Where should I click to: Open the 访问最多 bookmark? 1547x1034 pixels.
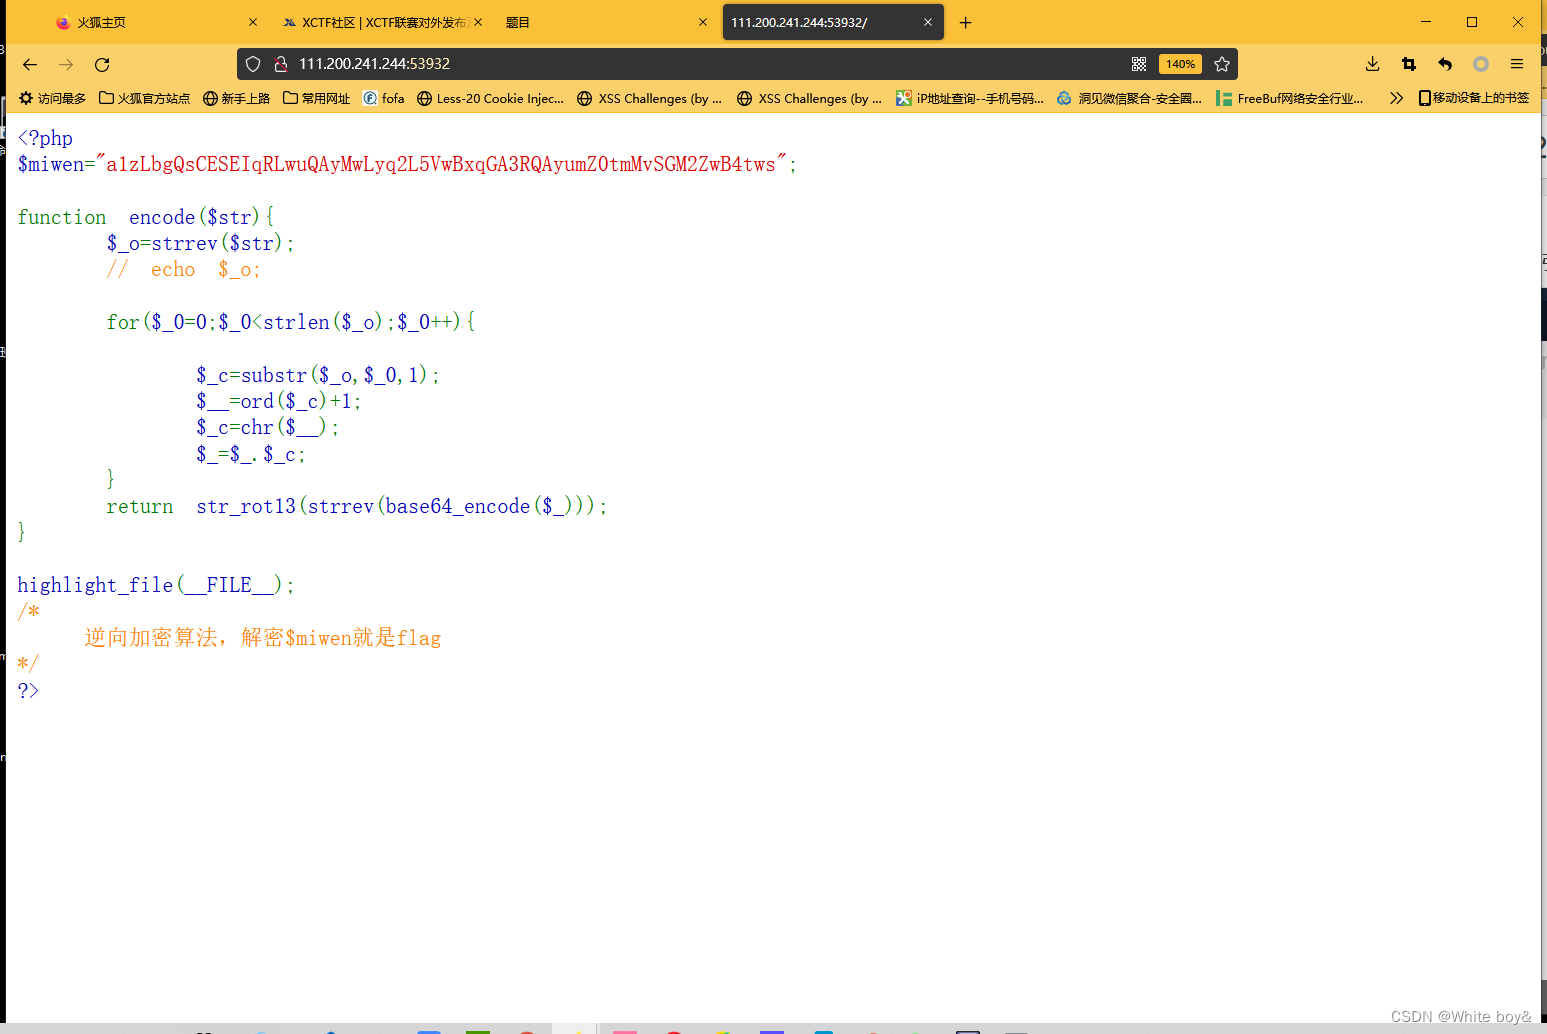pos(53,98)
